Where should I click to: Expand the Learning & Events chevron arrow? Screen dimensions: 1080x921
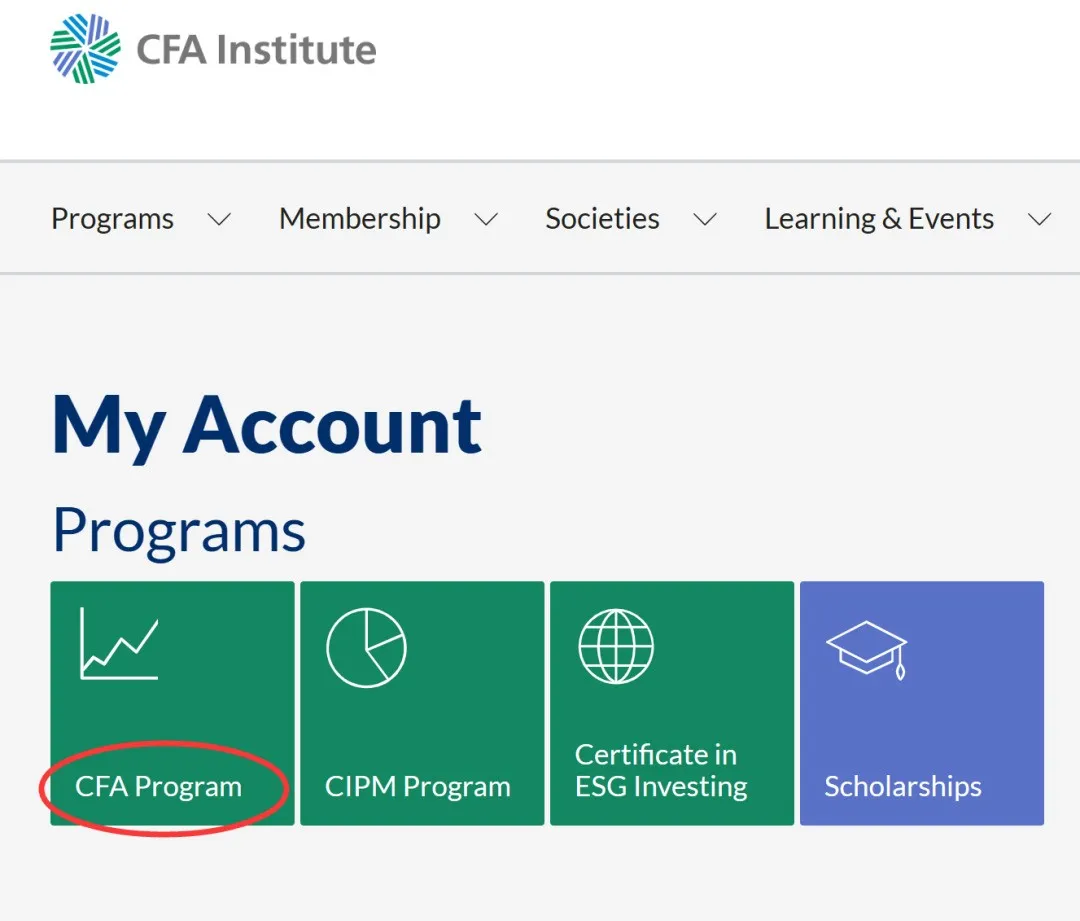pyautogui.click(x=1040, y=219)
